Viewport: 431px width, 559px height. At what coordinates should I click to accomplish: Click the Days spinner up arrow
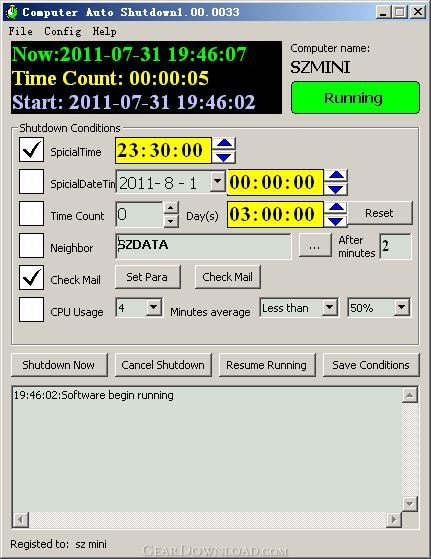point(171,207)
